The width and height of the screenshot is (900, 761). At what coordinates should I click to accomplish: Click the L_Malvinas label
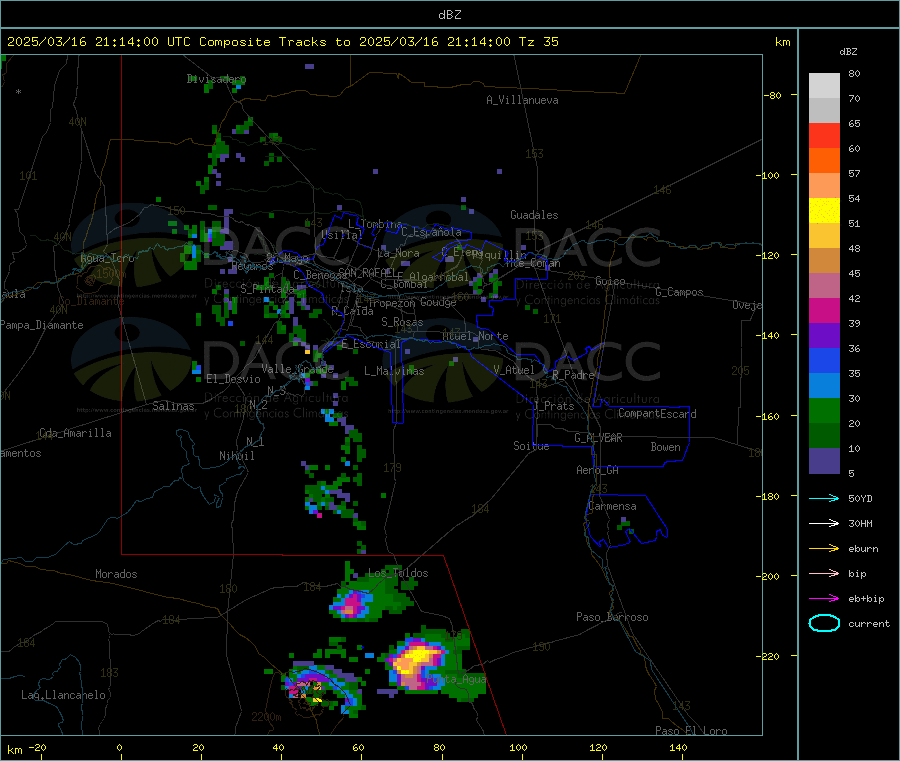(x=394, y=371)
